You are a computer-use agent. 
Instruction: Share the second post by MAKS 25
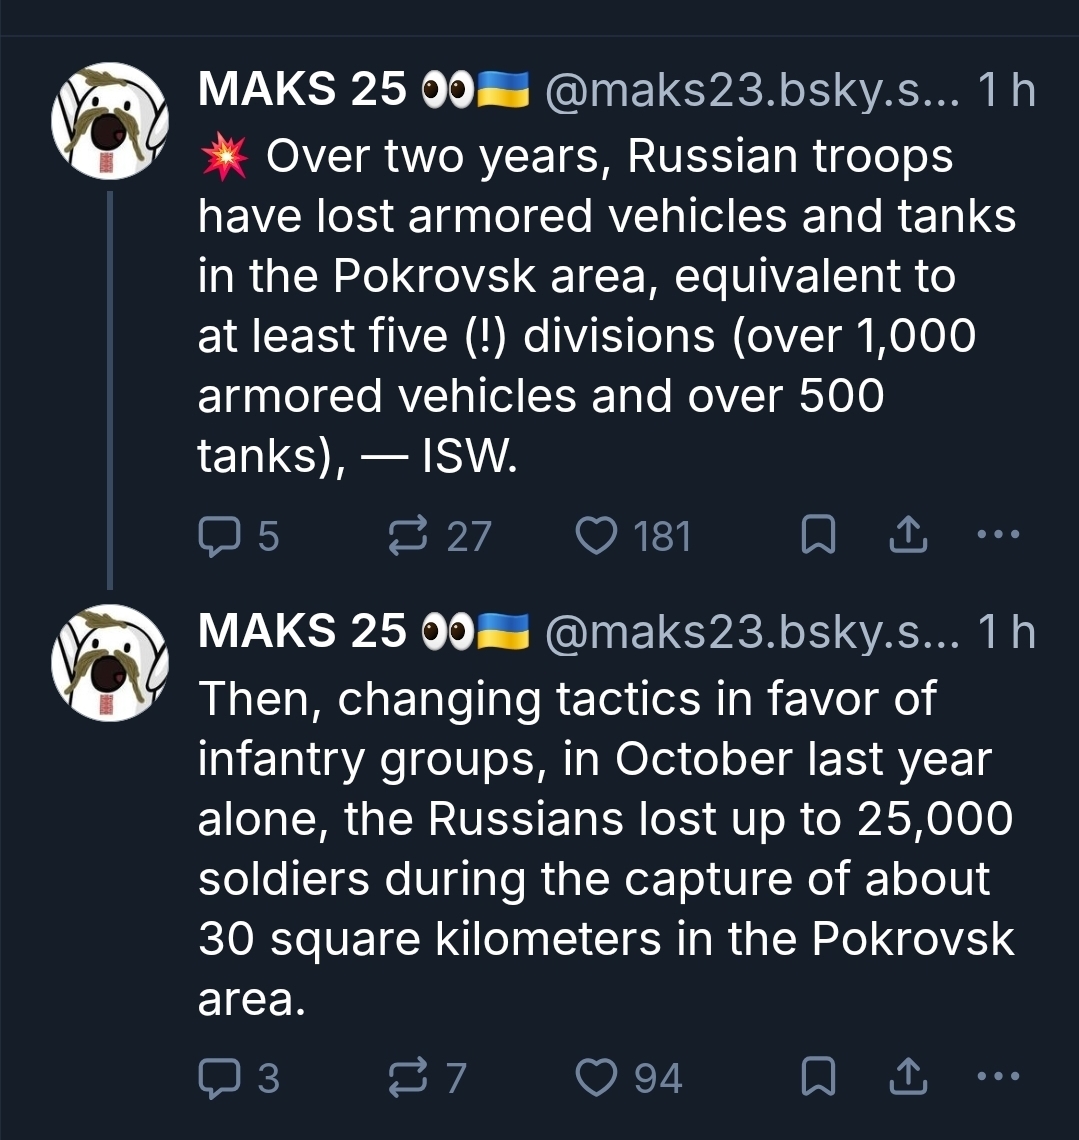908,1078
